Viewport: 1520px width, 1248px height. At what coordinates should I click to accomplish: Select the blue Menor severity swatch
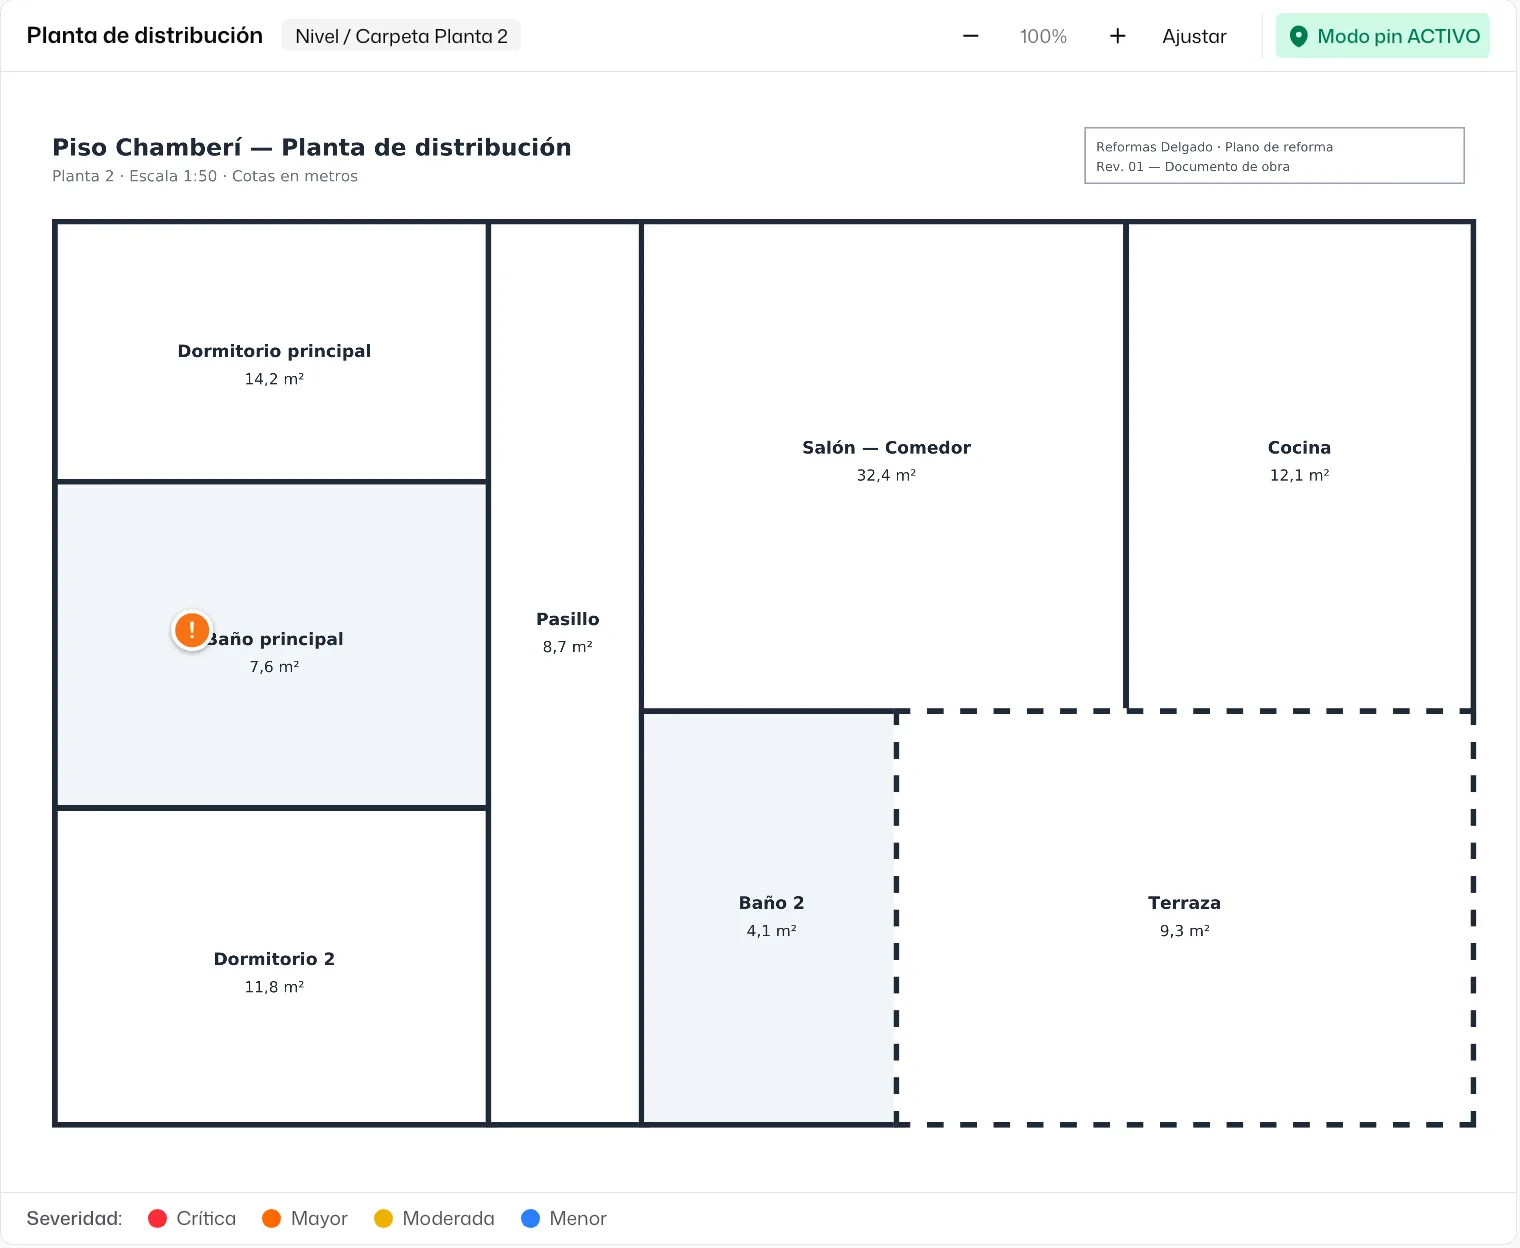[x=530, y=1218]
